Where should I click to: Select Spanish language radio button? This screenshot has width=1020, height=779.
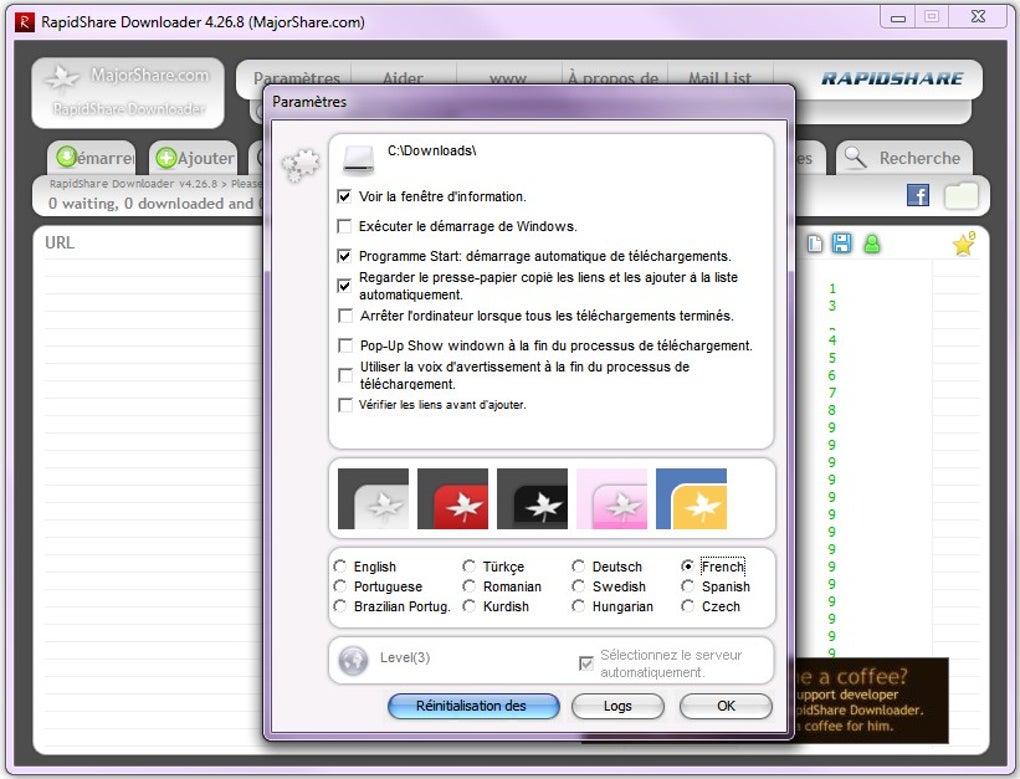(x=688, y=587)
